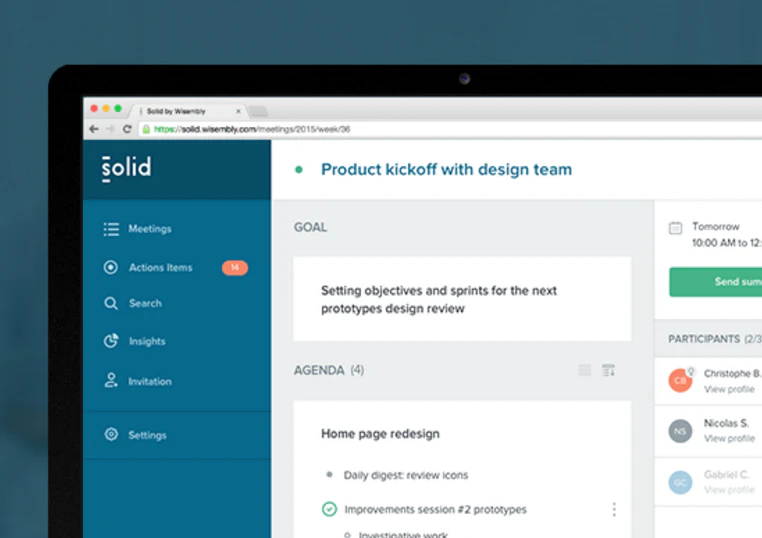View profile of Nicolas S.
Image resolution: width=762 pixels, height=538 pixels.
pos(729,438)
